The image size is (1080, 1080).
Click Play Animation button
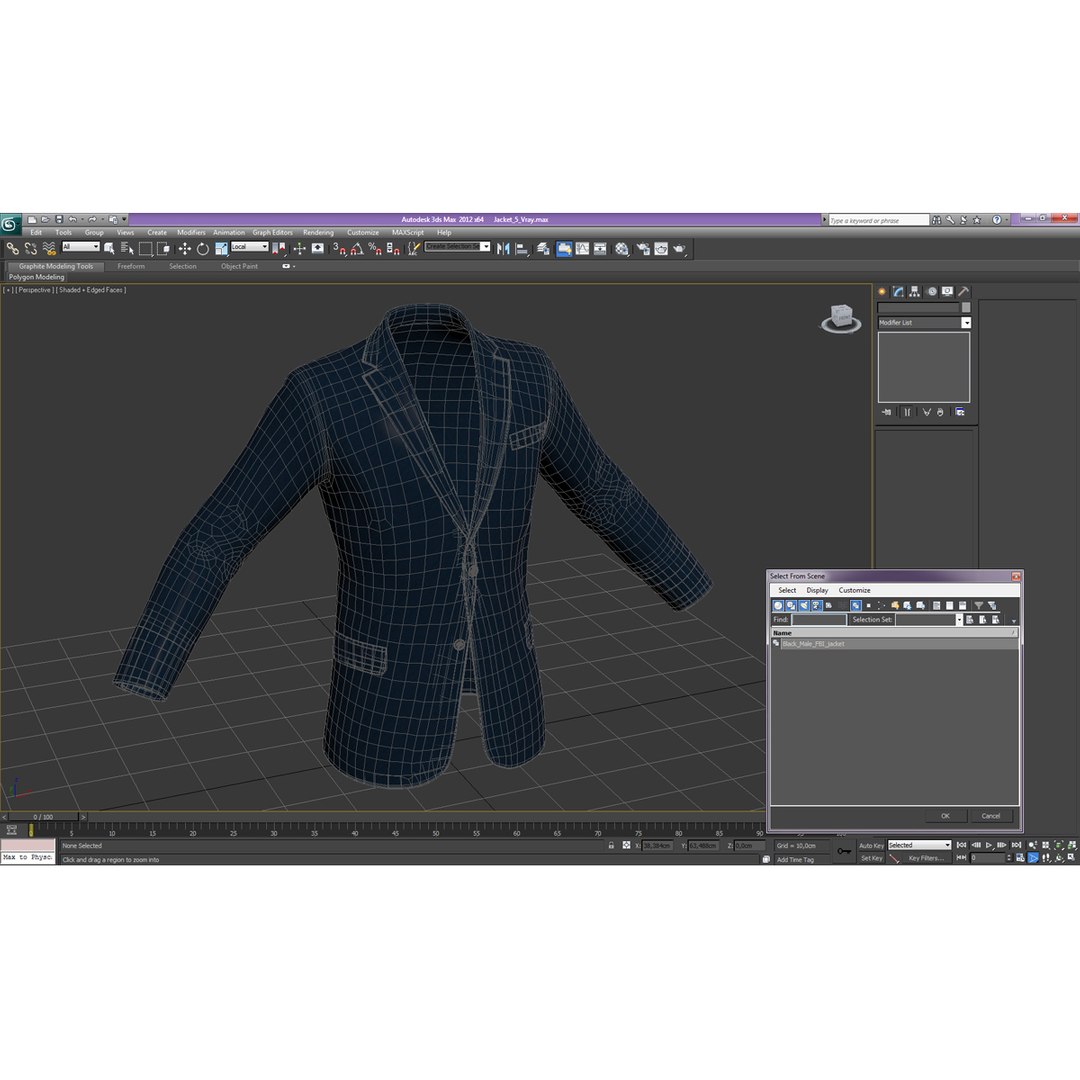tap(989, 845)
